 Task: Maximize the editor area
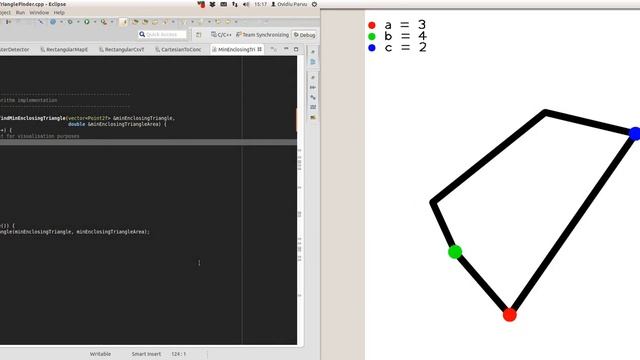tap(296, 49)
